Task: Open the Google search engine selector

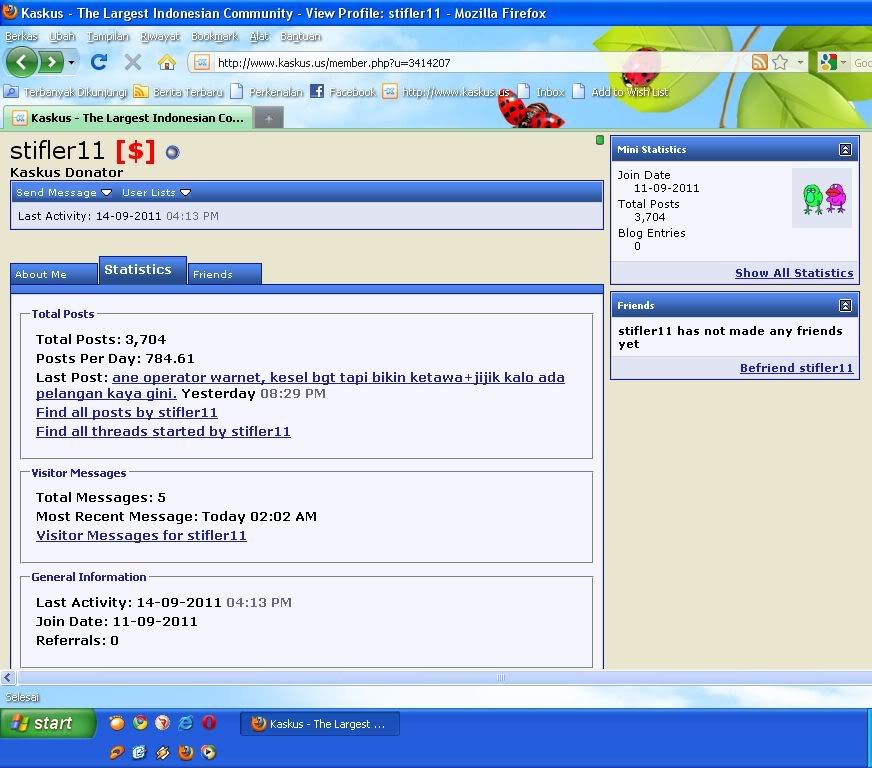Action: tap(833, 62)
